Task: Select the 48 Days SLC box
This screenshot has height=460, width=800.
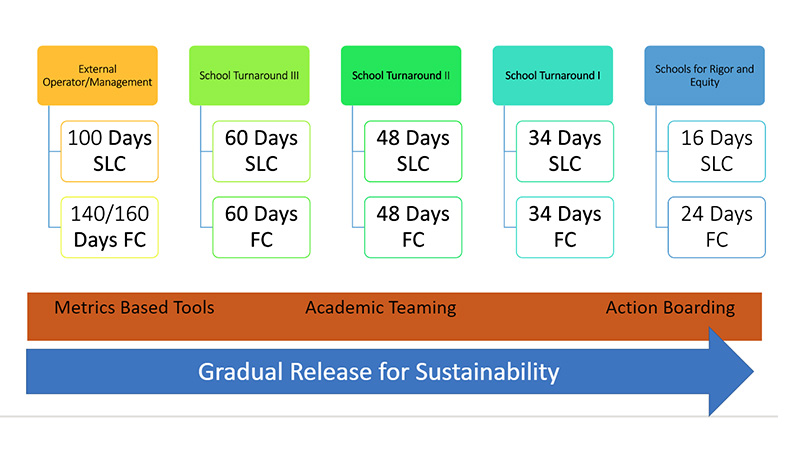Action: [413, 151]
